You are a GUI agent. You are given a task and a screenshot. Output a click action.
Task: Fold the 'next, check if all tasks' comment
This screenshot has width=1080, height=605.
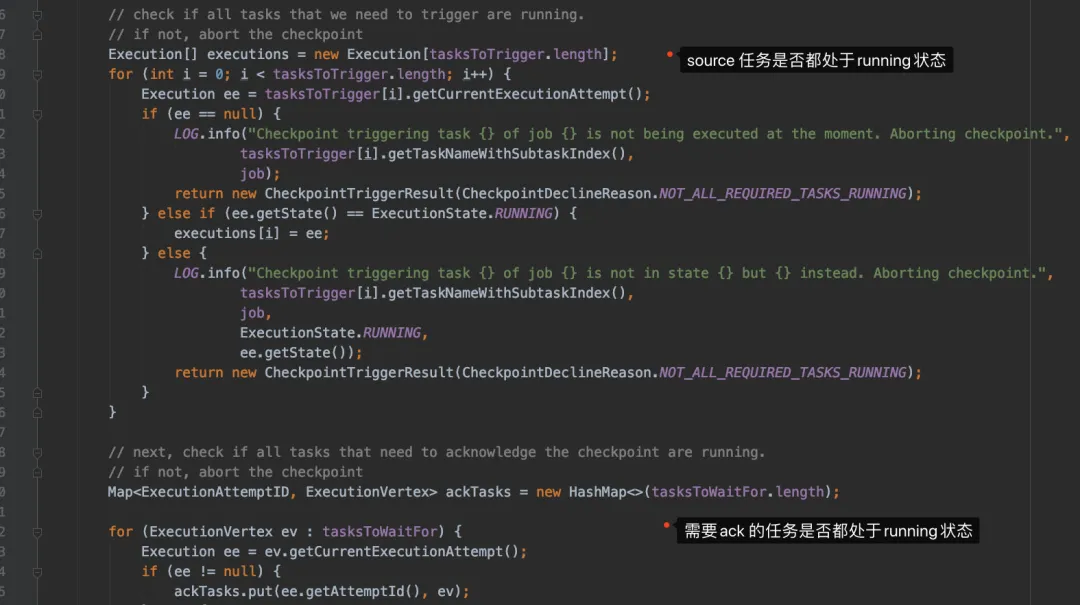[x=37, y=453]
